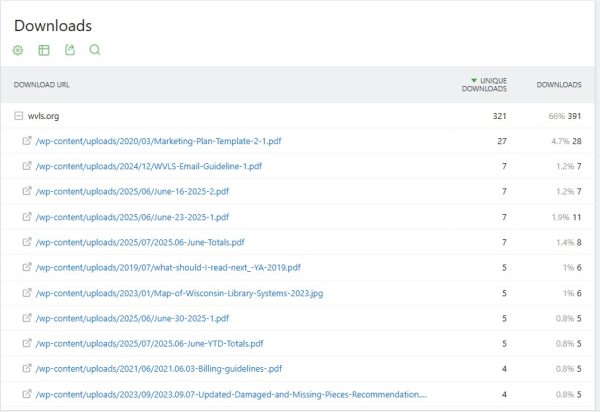600x412 pixels.
Task: Click the export data icon
Action: (x=70, y=50)
